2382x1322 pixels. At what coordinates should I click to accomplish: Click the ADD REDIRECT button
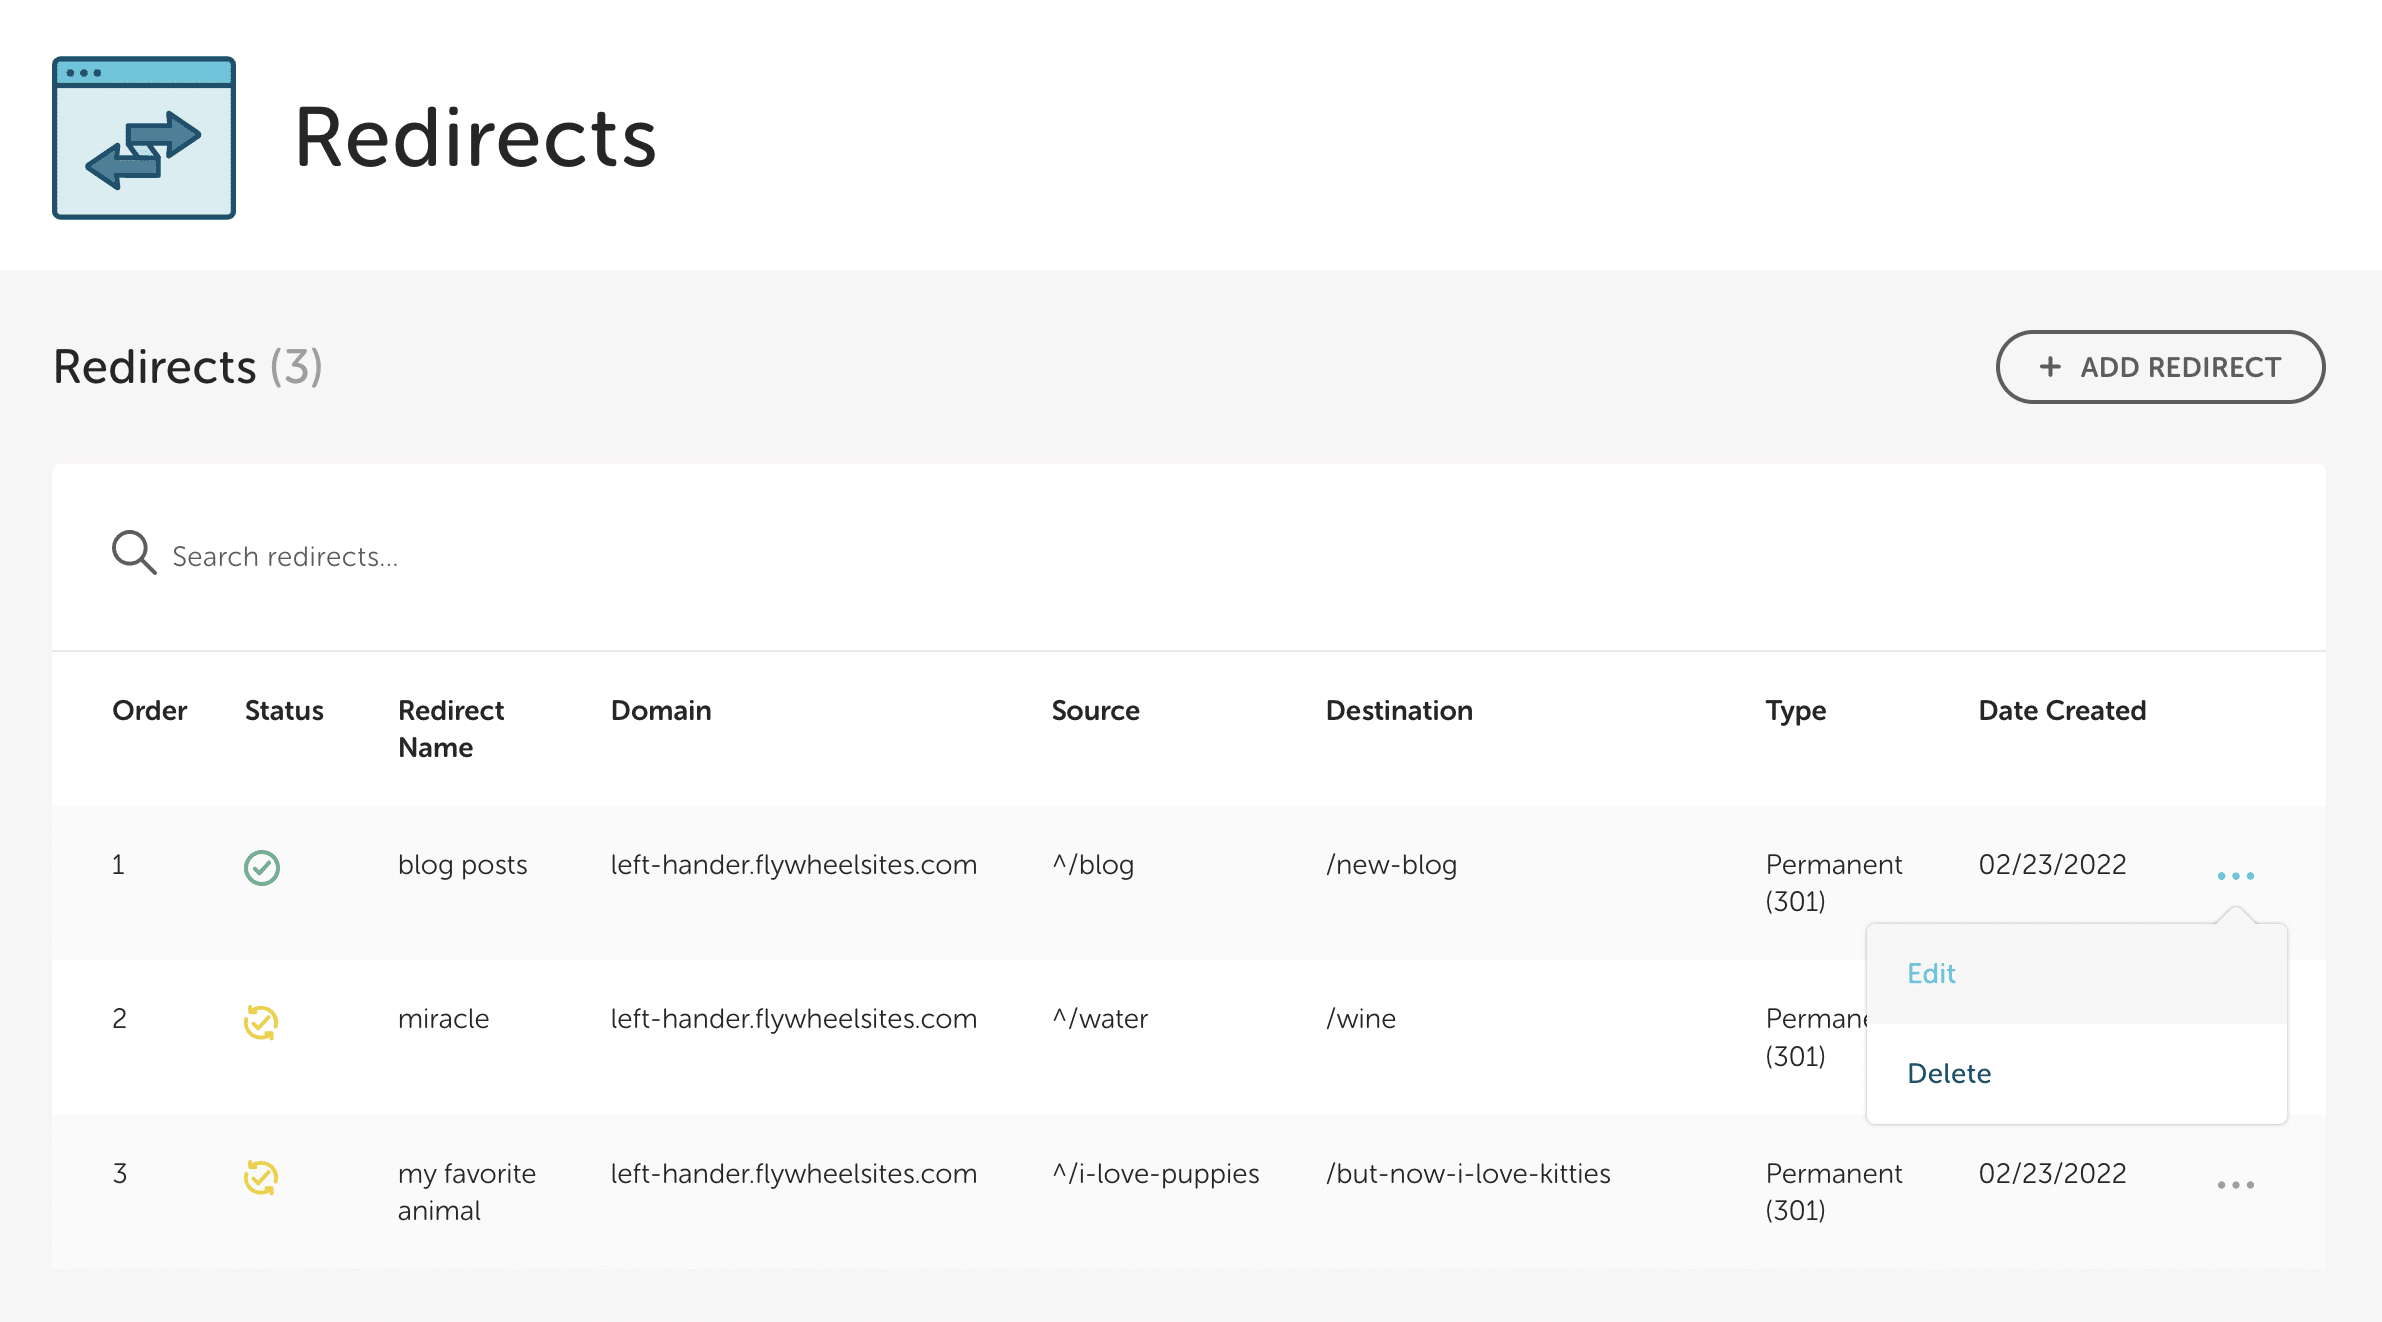click(2160, 367)
